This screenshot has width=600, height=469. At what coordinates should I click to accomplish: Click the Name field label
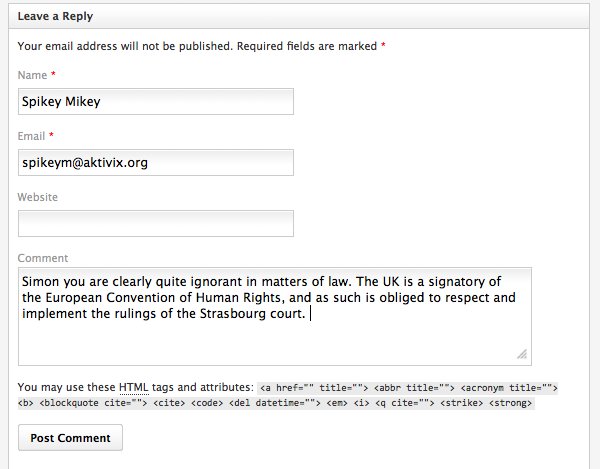(x=32, y=75)
